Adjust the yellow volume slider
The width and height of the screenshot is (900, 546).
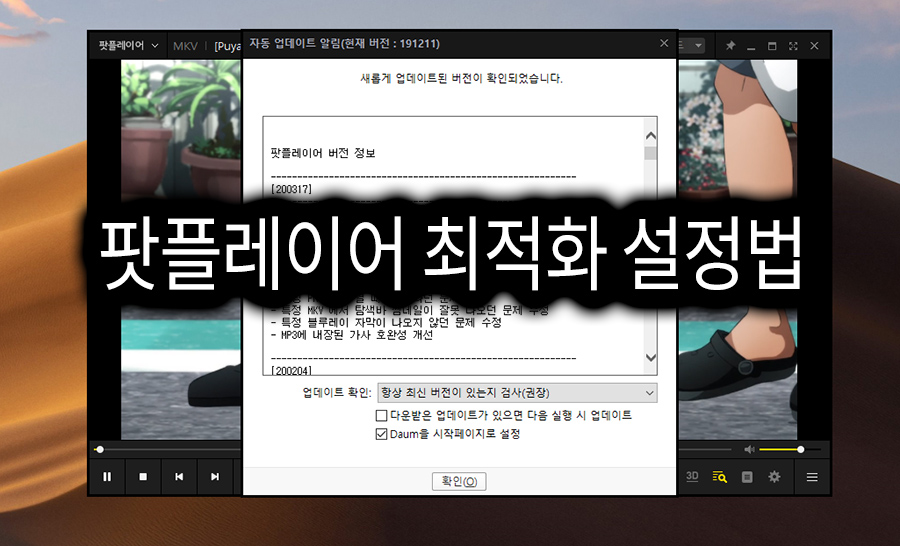click(790, 450)
